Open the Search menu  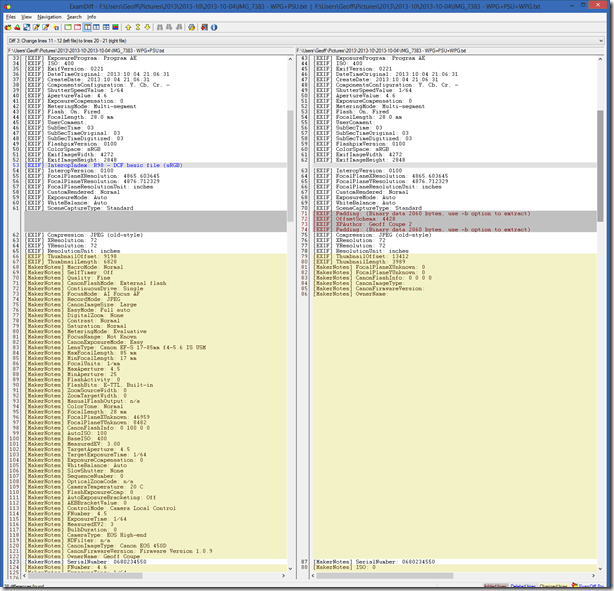point(75,17)
